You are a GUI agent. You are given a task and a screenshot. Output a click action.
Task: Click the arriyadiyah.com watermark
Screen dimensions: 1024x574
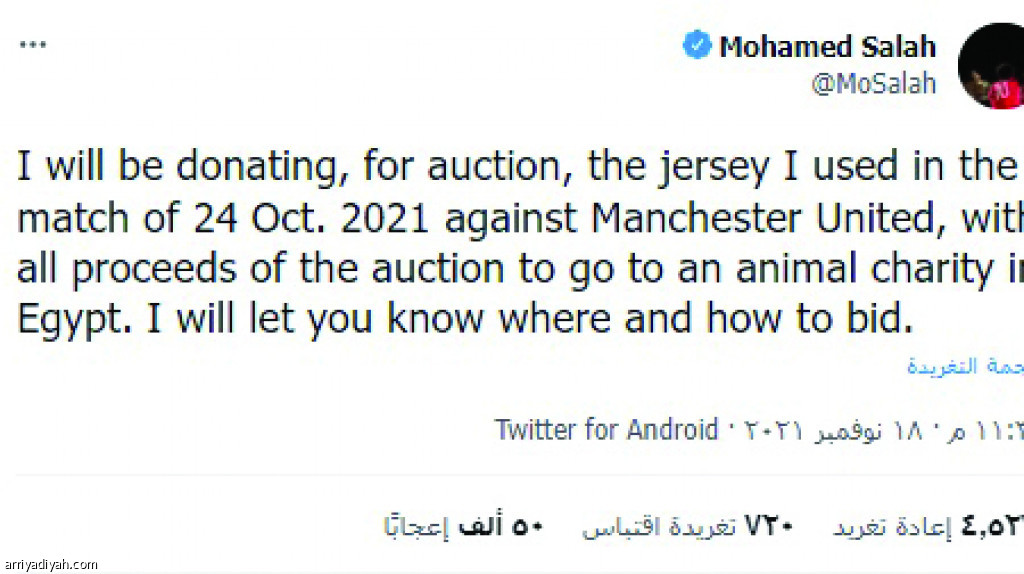51,564
